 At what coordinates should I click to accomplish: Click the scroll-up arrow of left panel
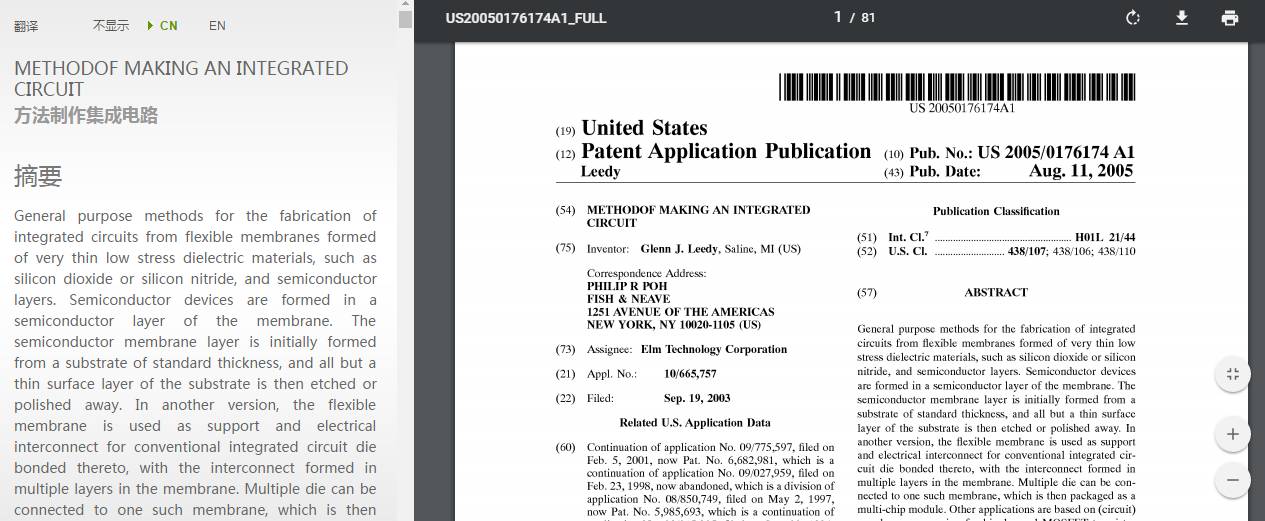coord(405,5)
